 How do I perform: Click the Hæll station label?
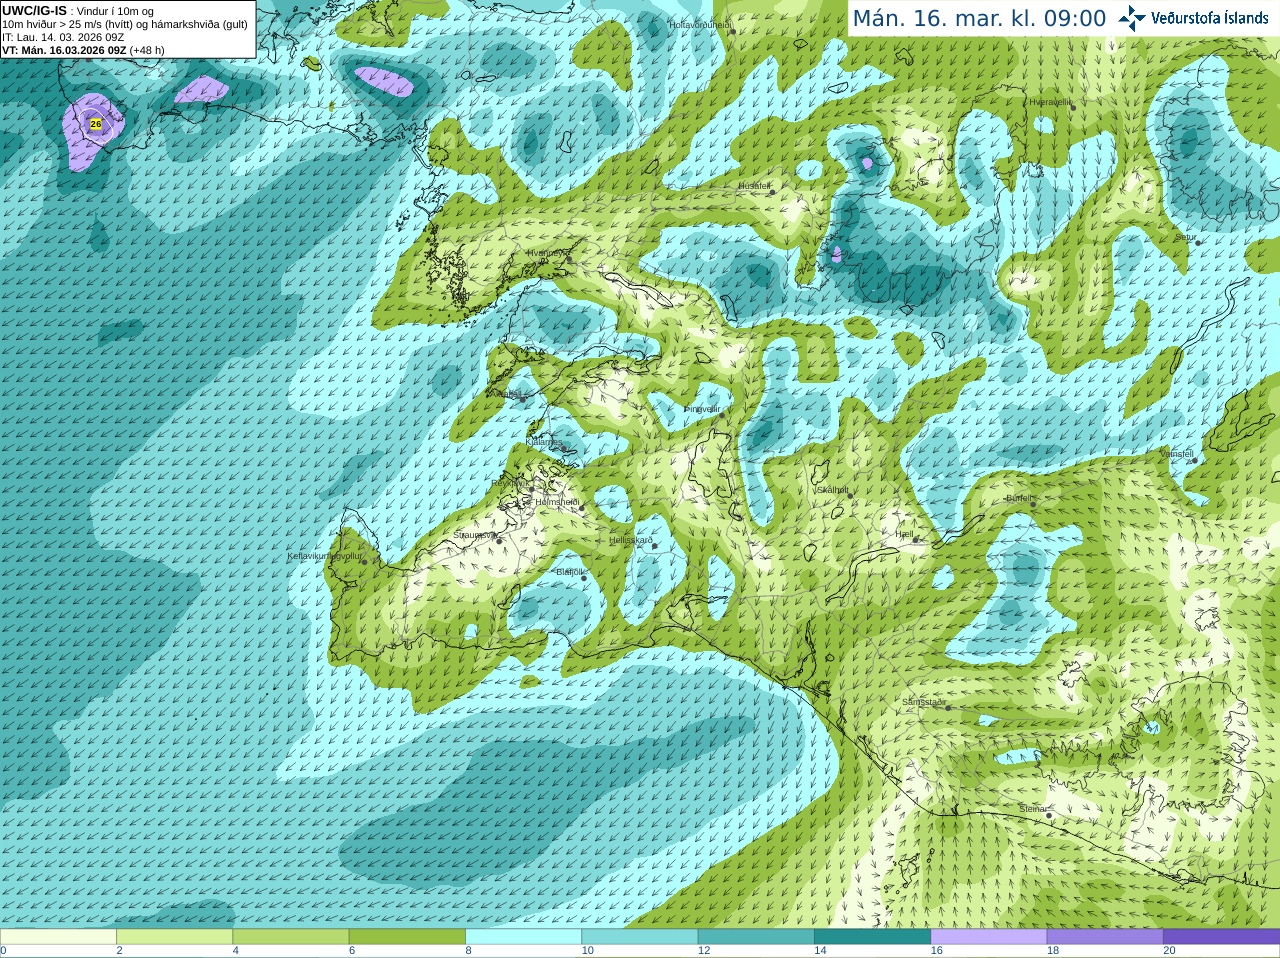pyautogui.click(x=904, y=534)
